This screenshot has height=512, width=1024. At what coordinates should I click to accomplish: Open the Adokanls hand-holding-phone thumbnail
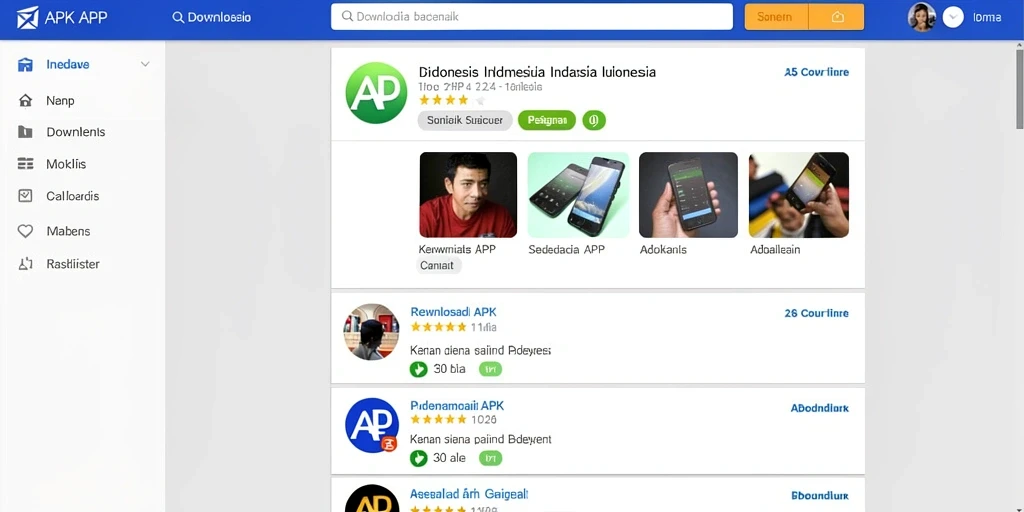coord(688,195)
